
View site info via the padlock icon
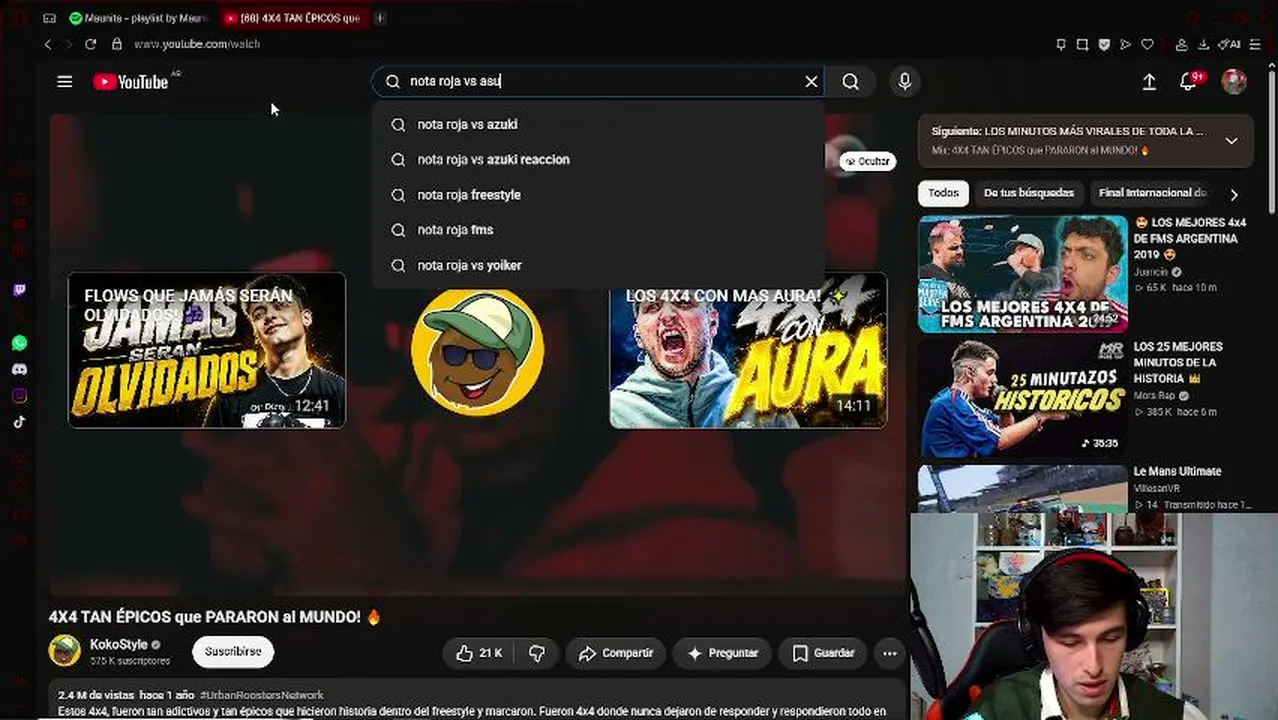point(116,44)
